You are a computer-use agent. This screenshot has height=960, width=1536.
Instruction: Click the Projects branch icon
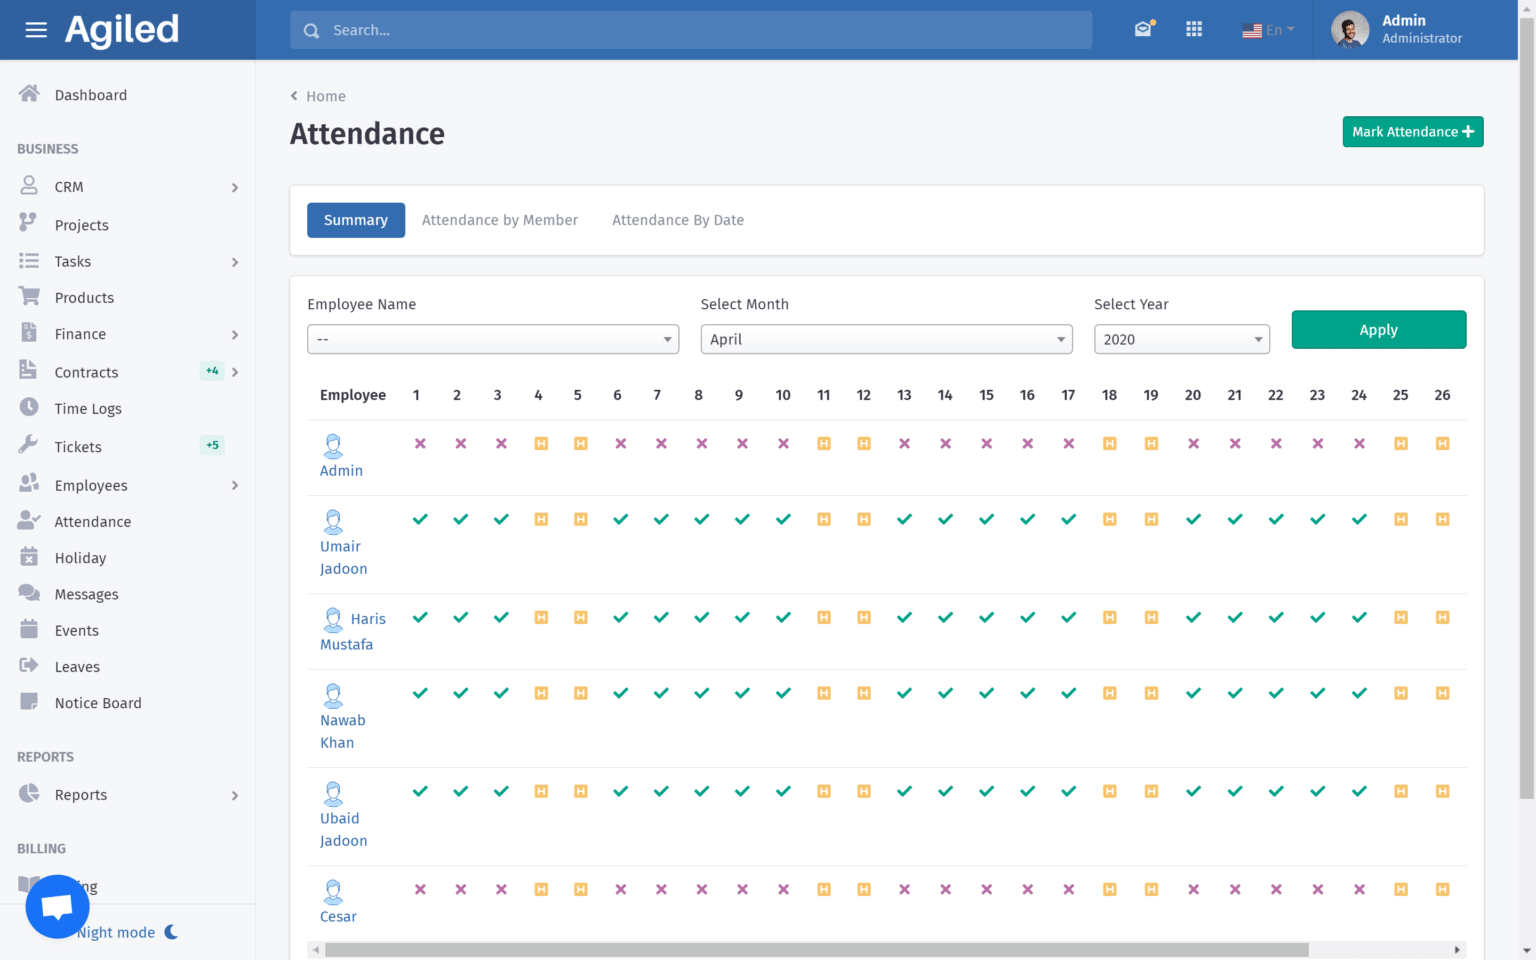28,223
